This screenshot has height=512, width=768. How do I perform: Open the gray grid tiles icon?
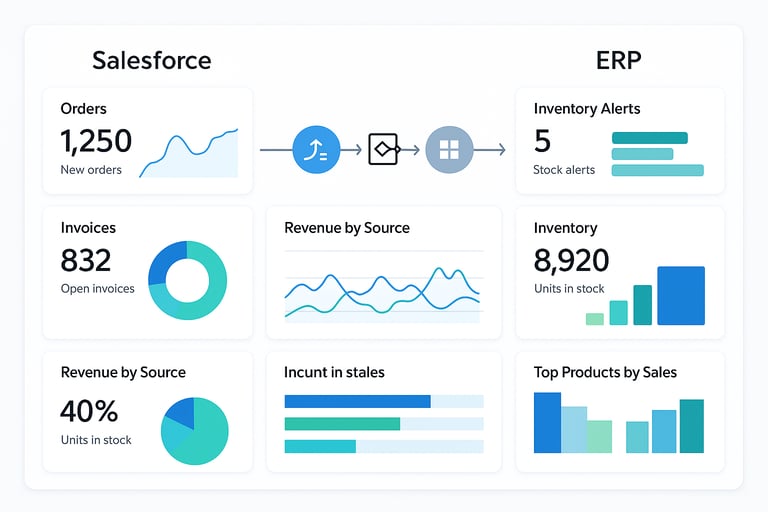tap(449, 149)
